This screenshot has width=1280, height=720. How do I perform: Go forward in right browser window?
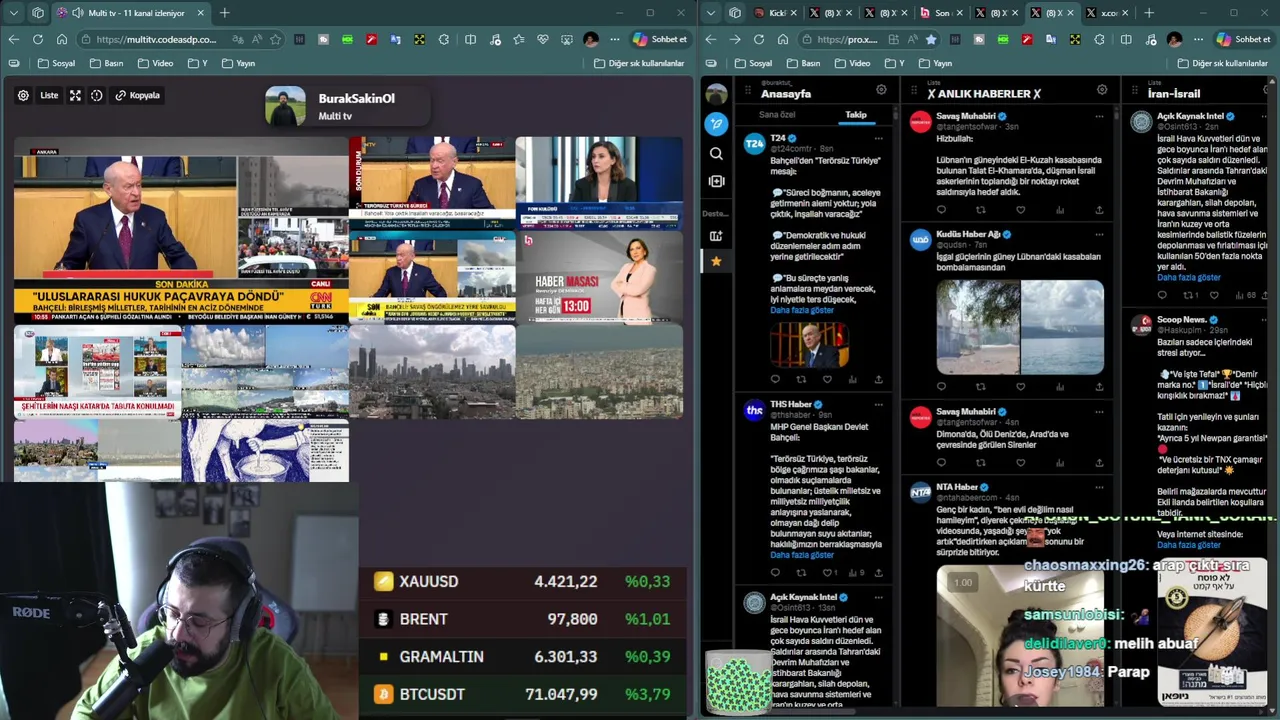tap(735, 39)
